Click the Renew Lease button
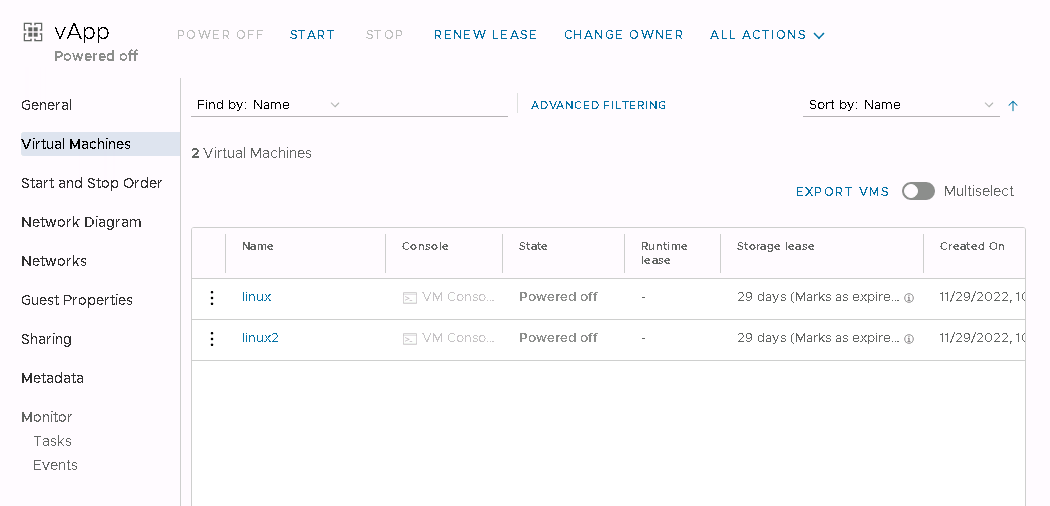 (485, 35)
